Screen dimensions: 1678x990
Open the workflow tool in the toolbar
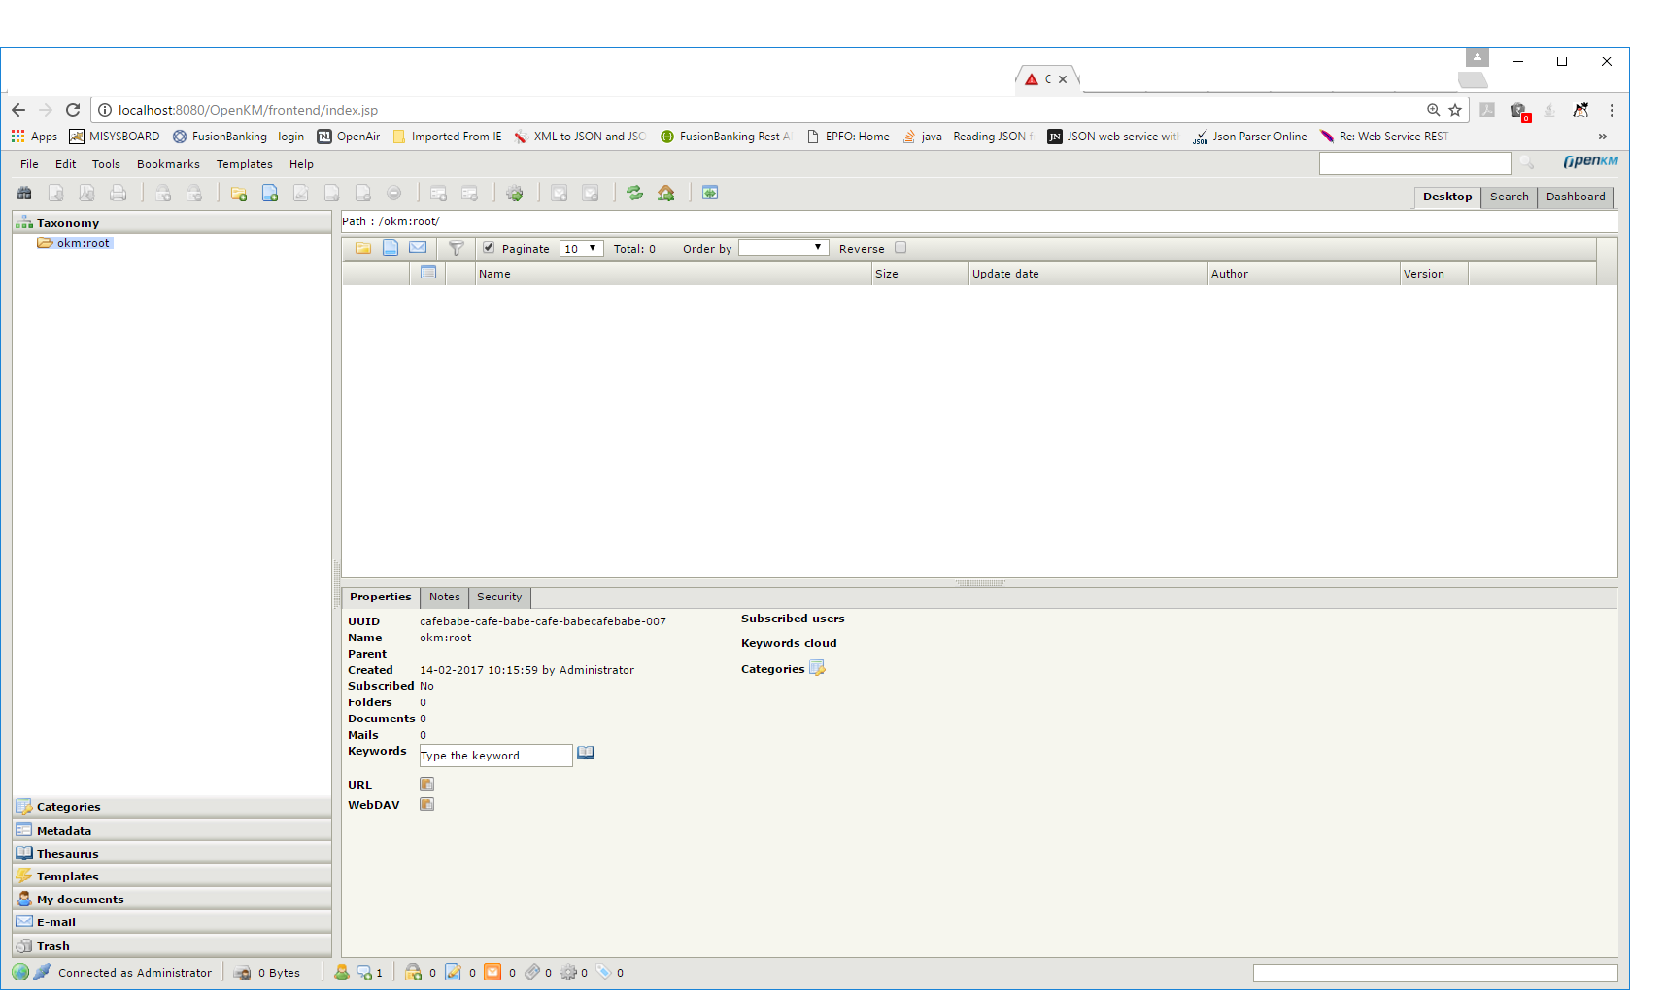[x=516, y=192]
